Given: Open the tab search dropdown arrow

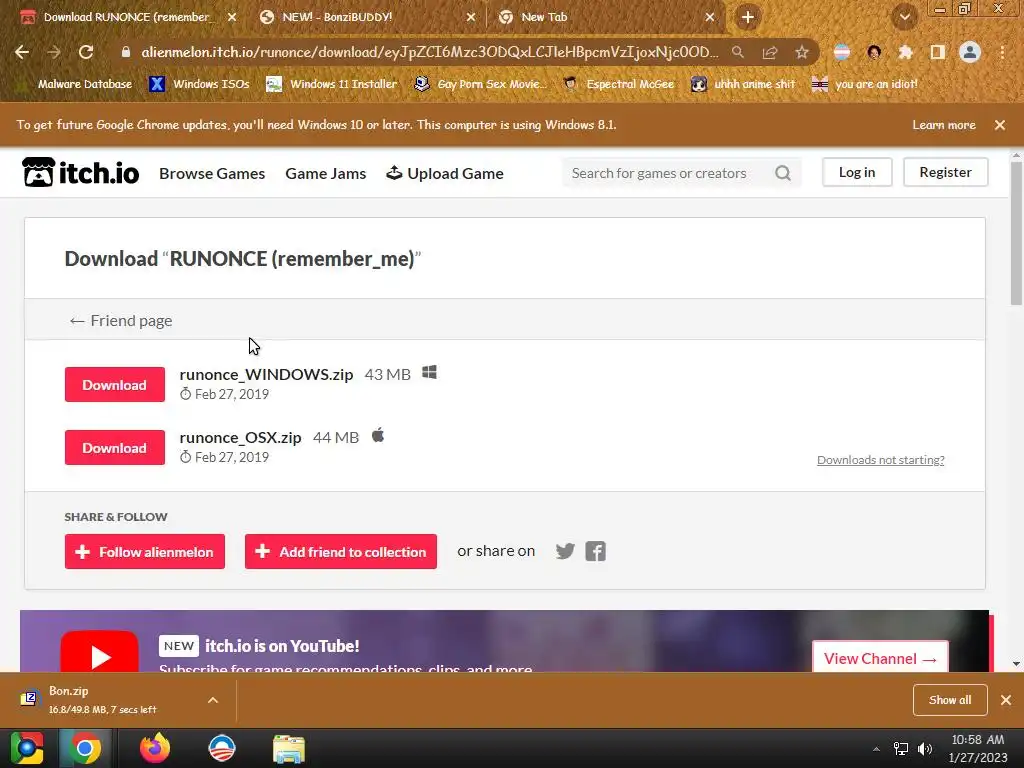Looking at the screenshot, I should click(905, 17).
